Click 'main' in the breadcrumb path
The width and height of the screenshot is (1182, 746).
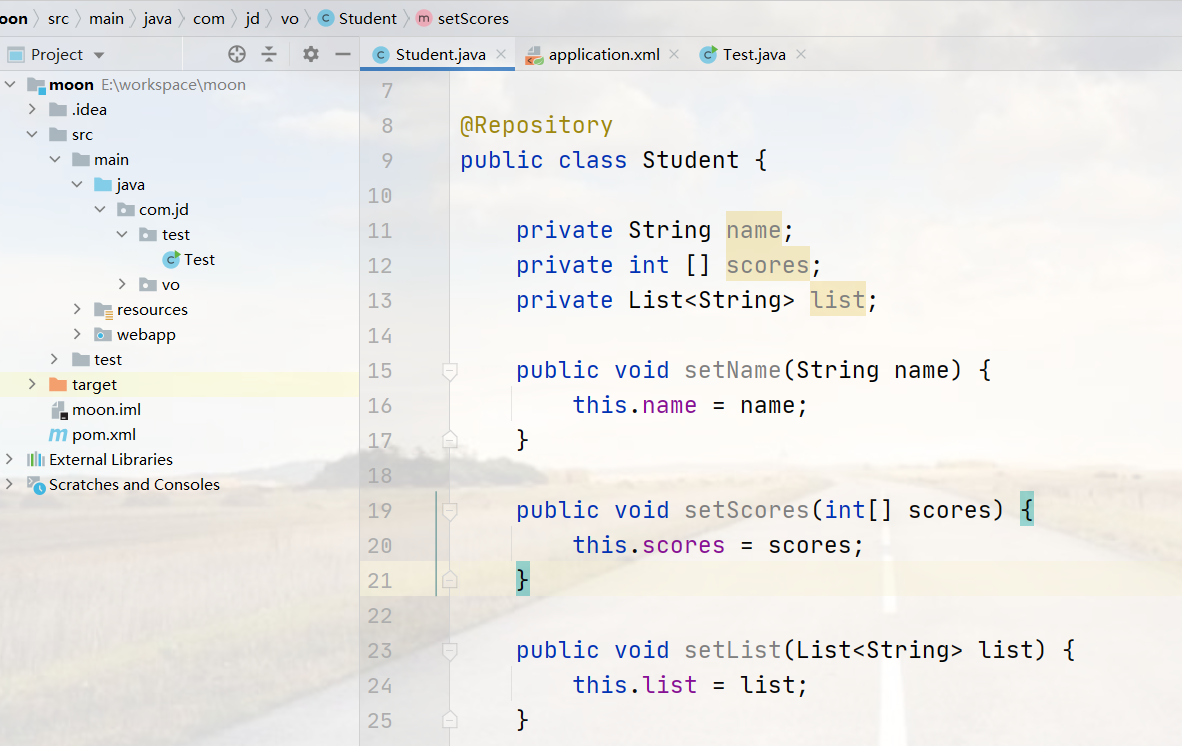click(x=106, y=18)
